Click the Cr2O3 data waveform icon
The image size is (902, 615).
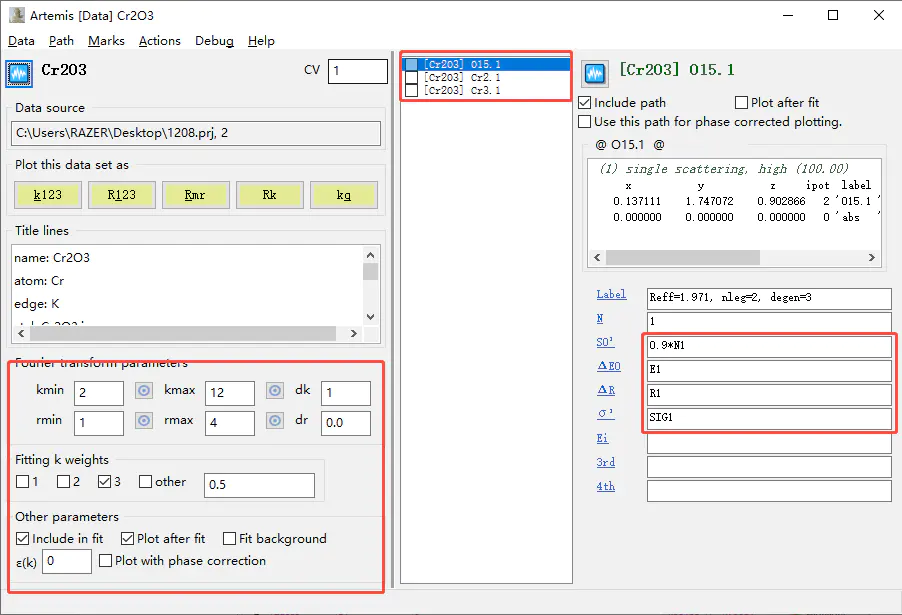(x=19, y=74)
